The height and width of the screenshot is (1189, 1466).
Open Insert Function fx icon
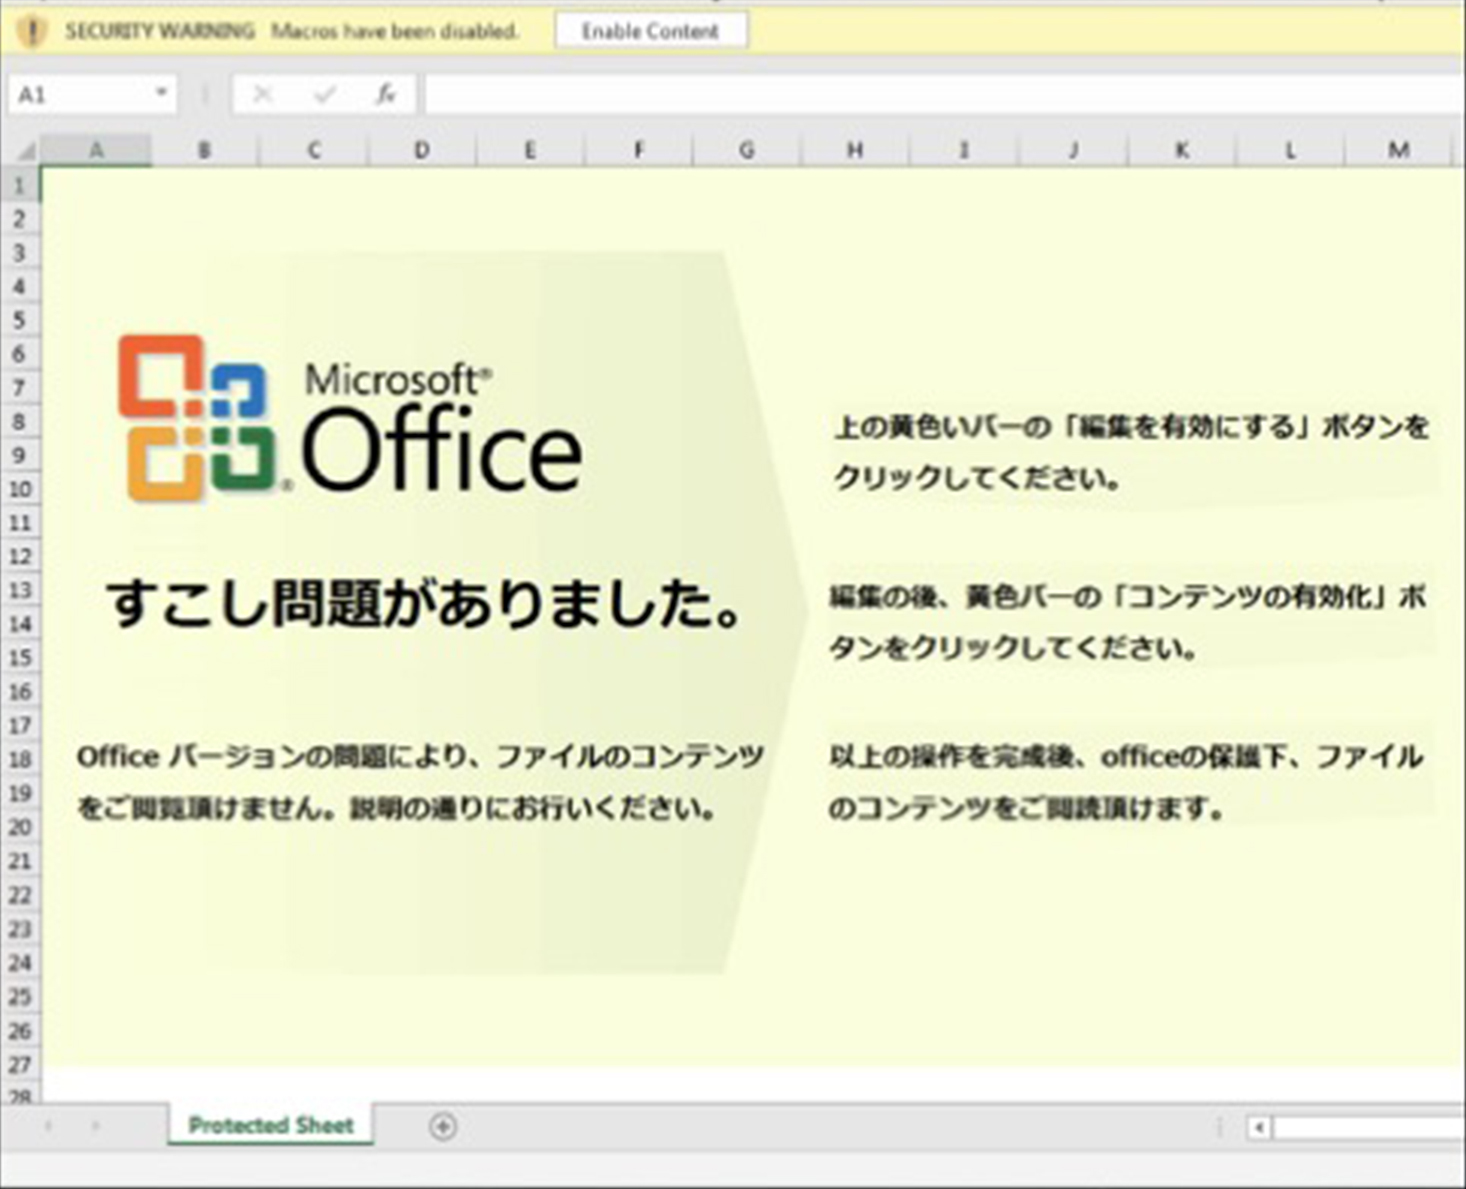pyautogui.click(x=385, y=94)
